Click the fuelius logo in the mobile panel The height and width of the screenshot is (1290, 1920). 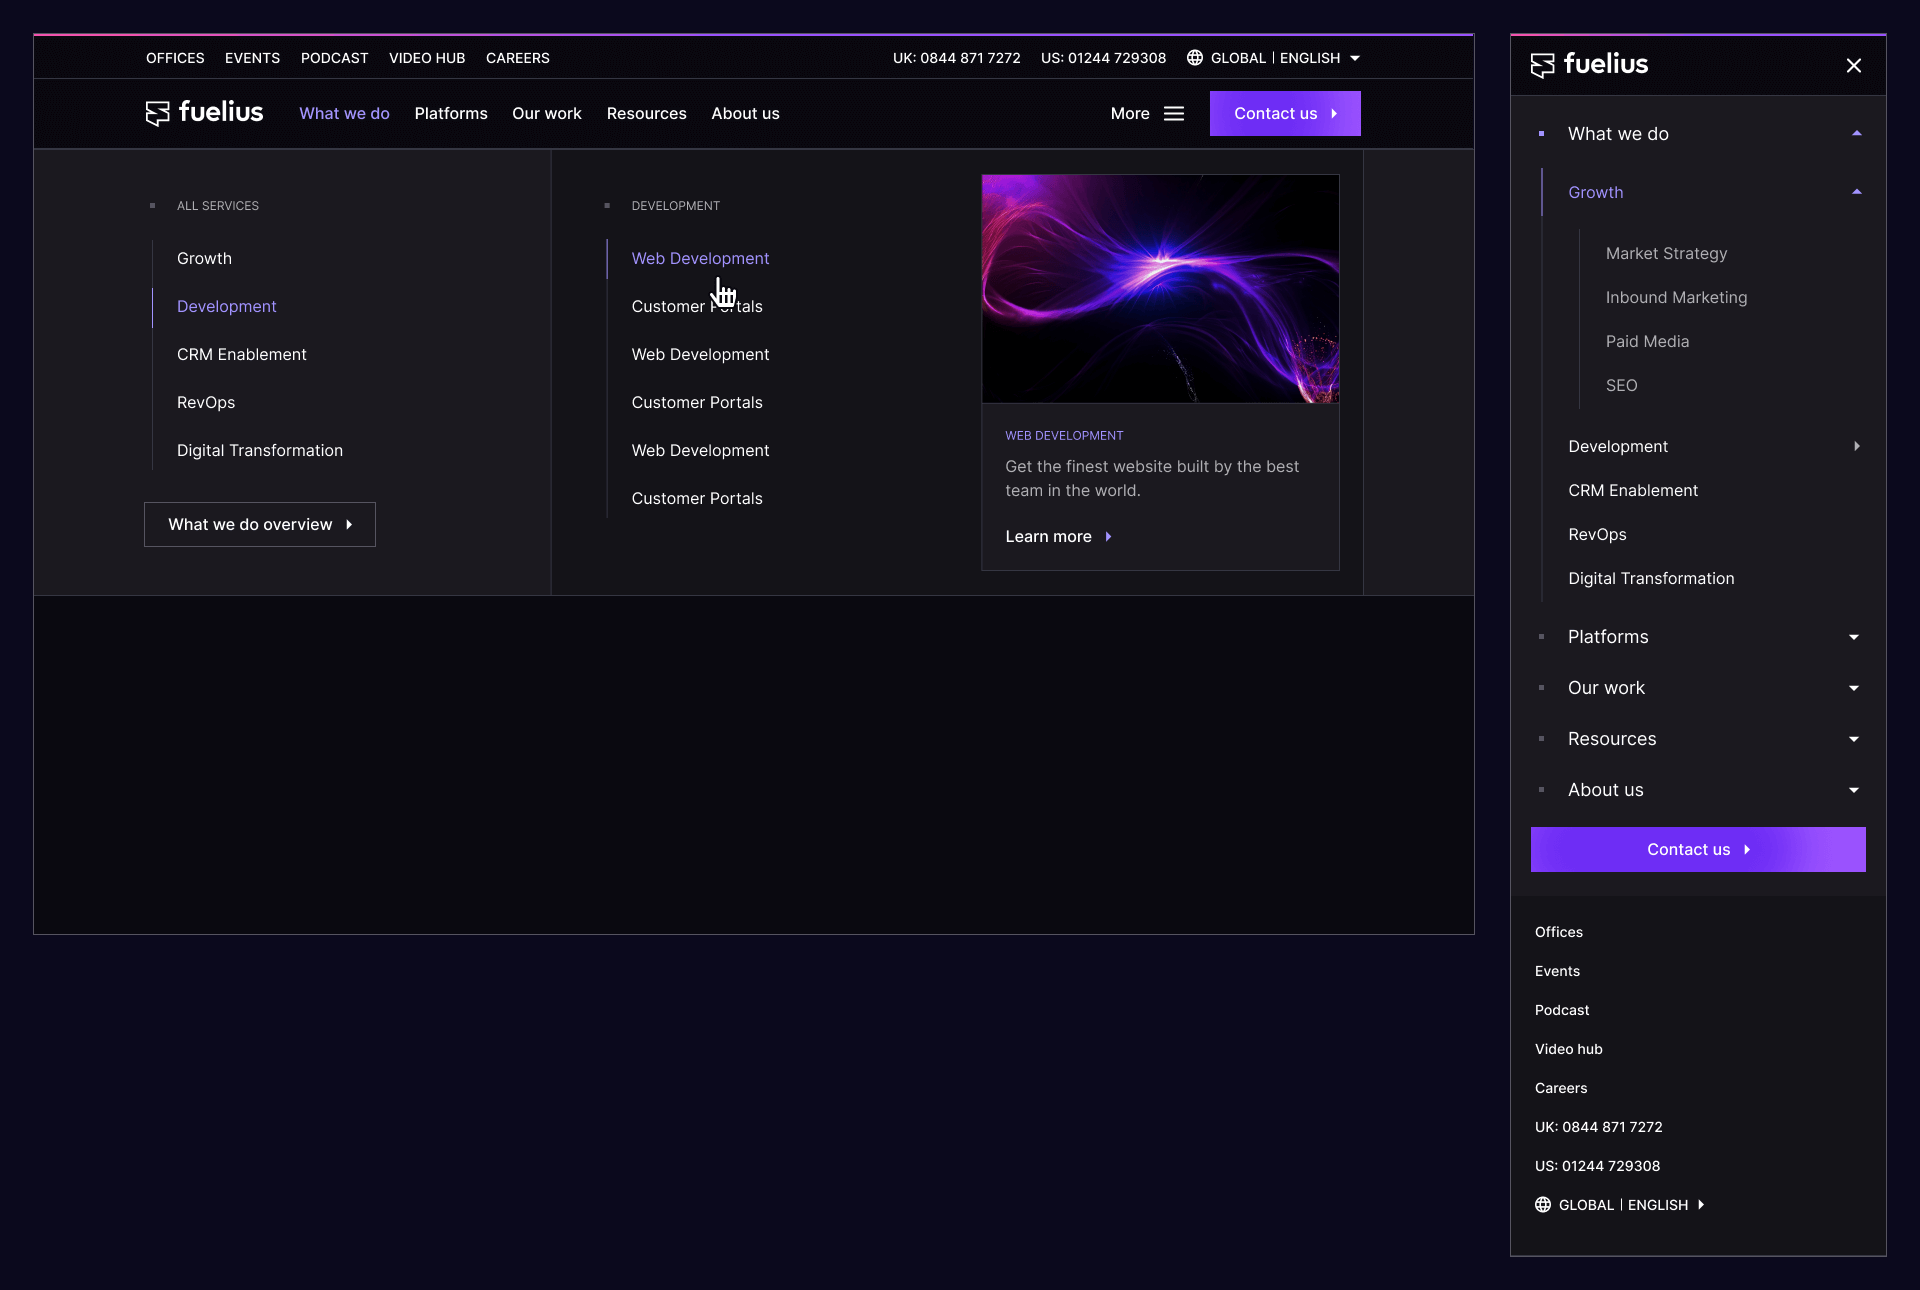coord(1589,65)
